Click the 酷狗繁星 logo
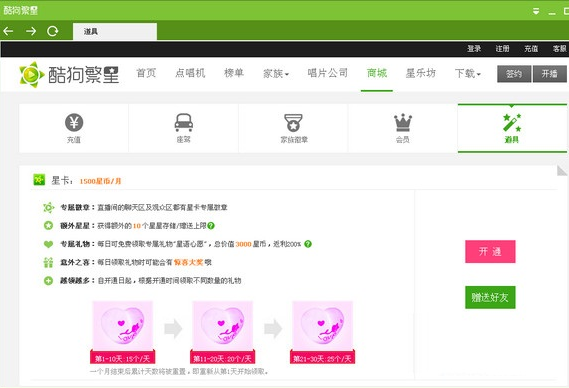This screenshot has height=388, width=569. point(69,74)
